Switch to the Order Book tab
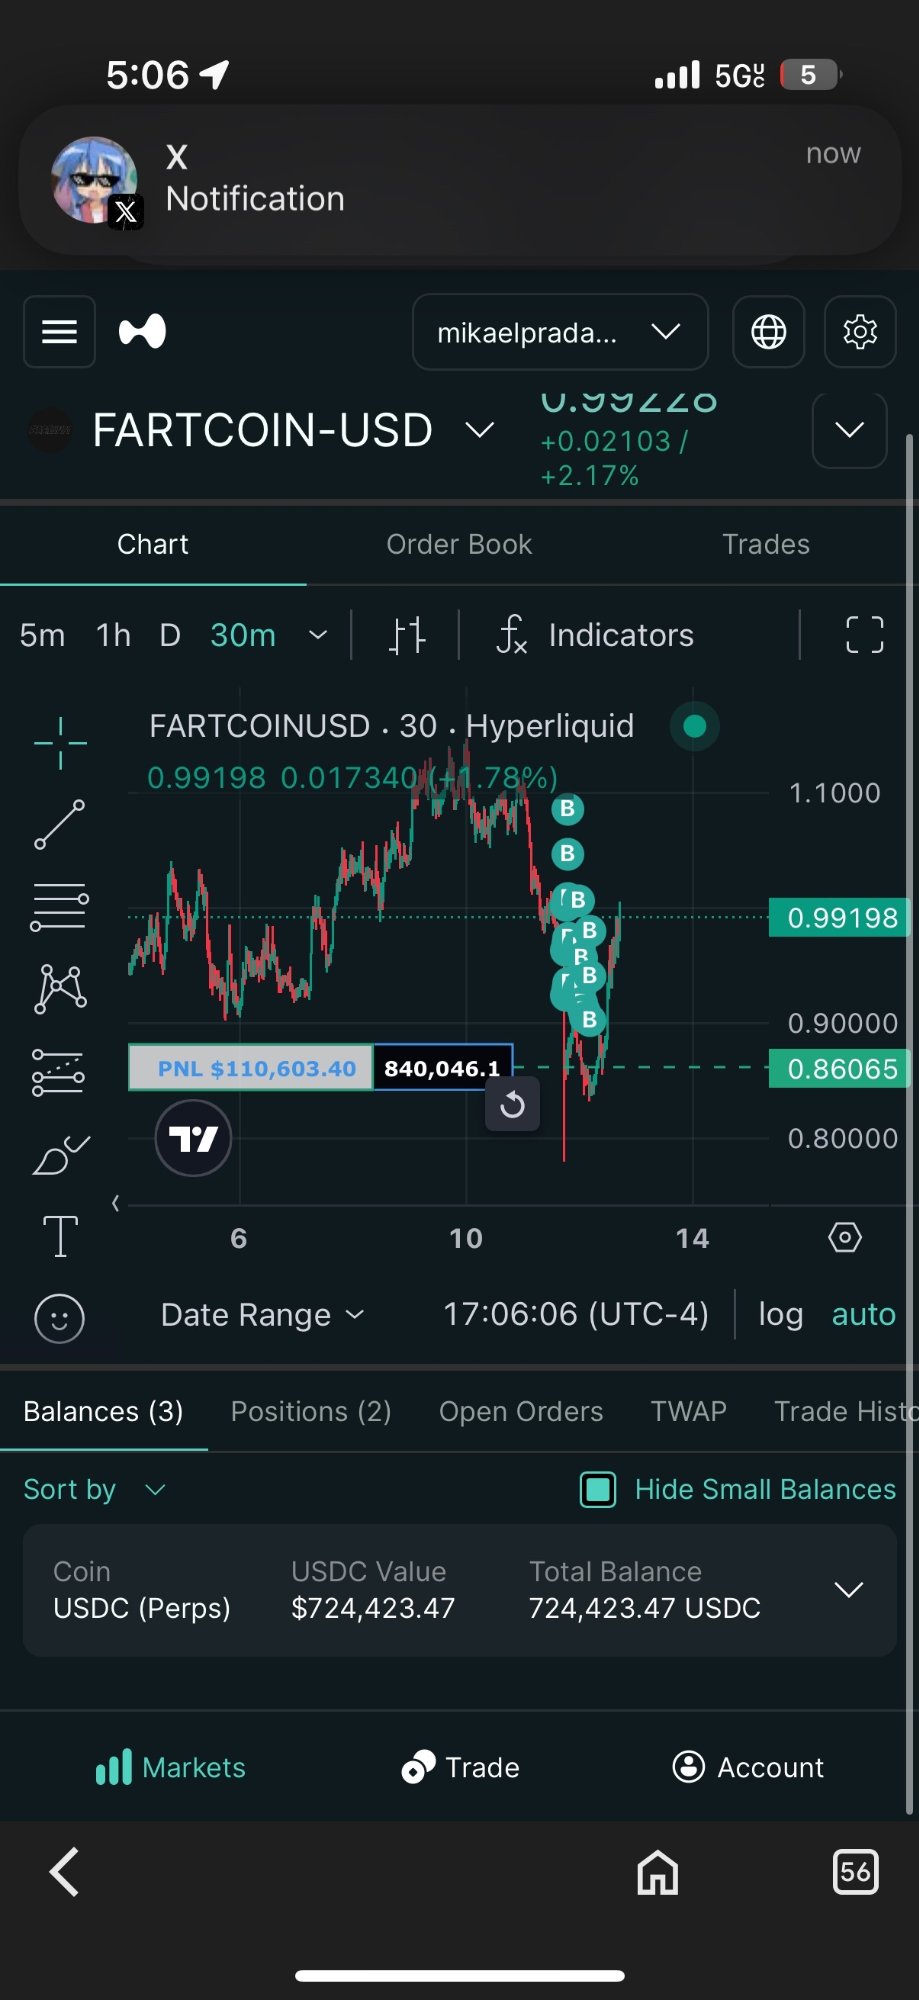This screenshot has width=919, height=2000. [459, 544]
